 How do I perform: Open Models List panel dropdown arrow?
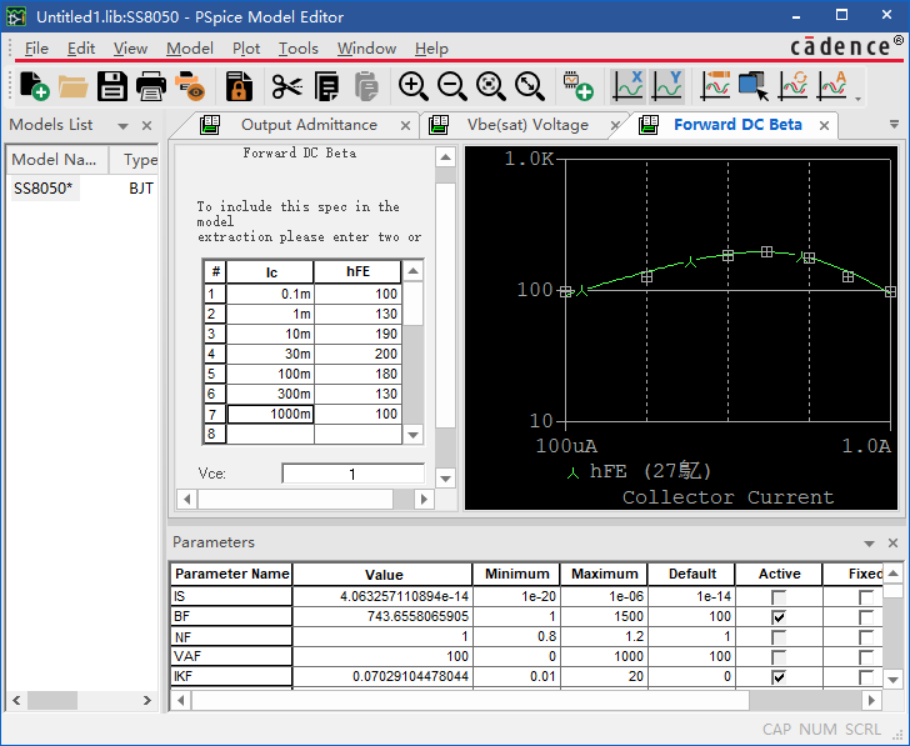pyautogui.click(x=123, y=126)
